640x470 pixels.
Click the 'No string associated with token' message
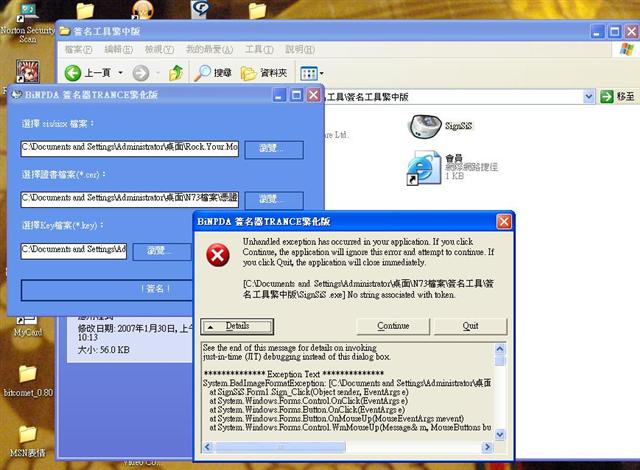(401, 295)
